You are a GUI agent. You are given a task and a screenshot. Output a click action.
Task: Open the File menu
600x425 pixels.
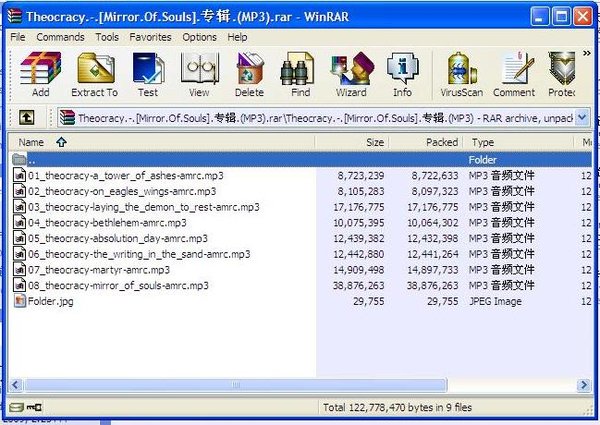coord(18,37)
